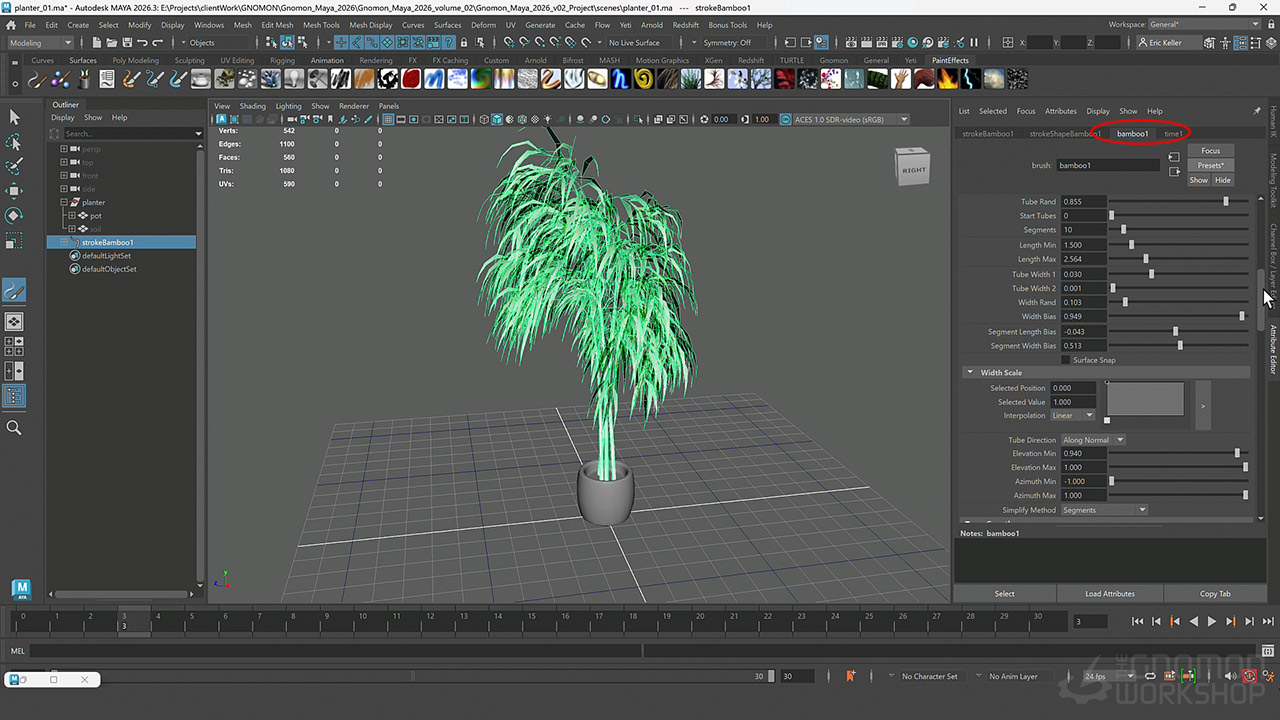
Task: Click the Load Attributes button
Action: point(1109,594)
